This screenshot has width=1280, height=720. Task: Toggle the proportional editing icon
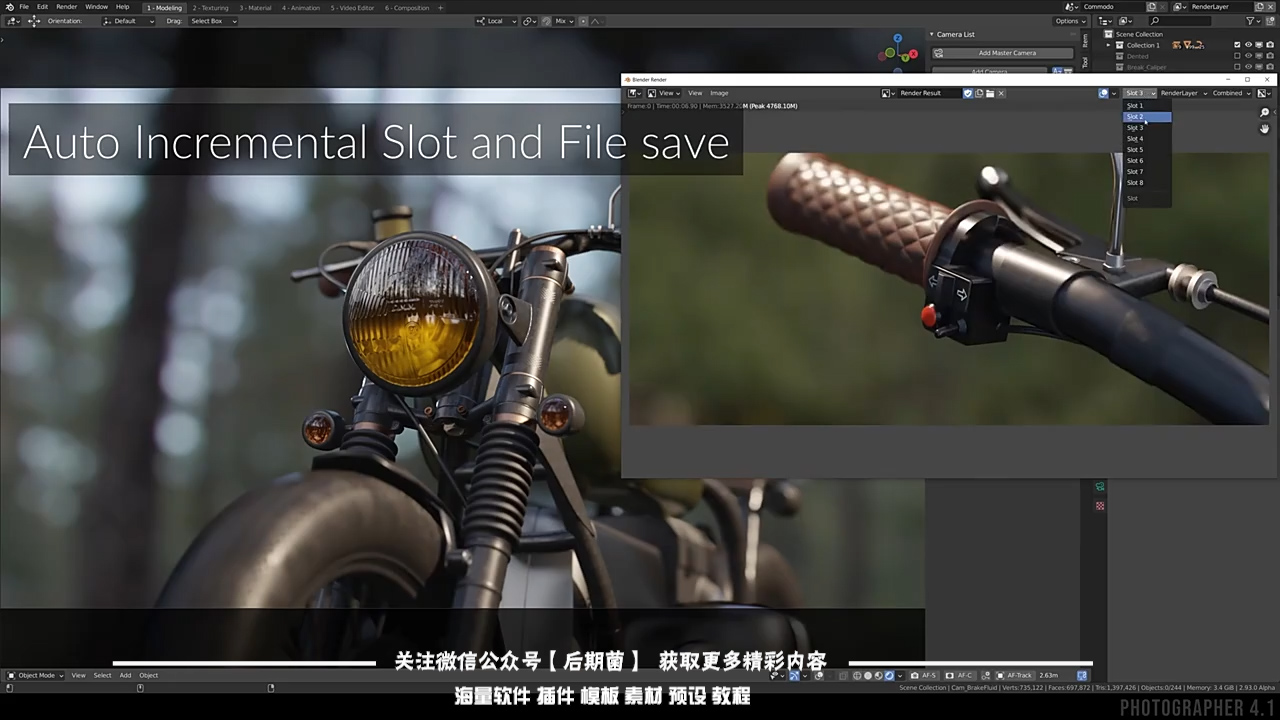click(x=583, y=21)
